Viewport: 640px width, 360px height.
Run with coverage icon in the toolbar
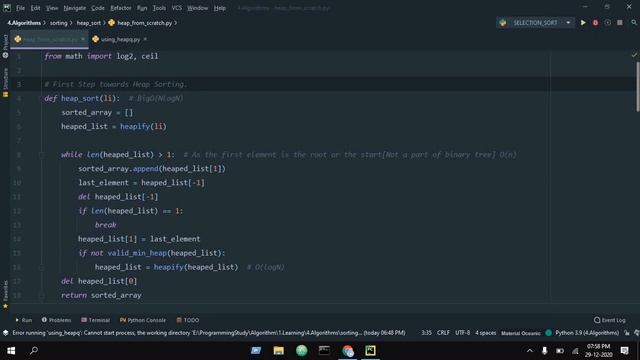[607, 23]
